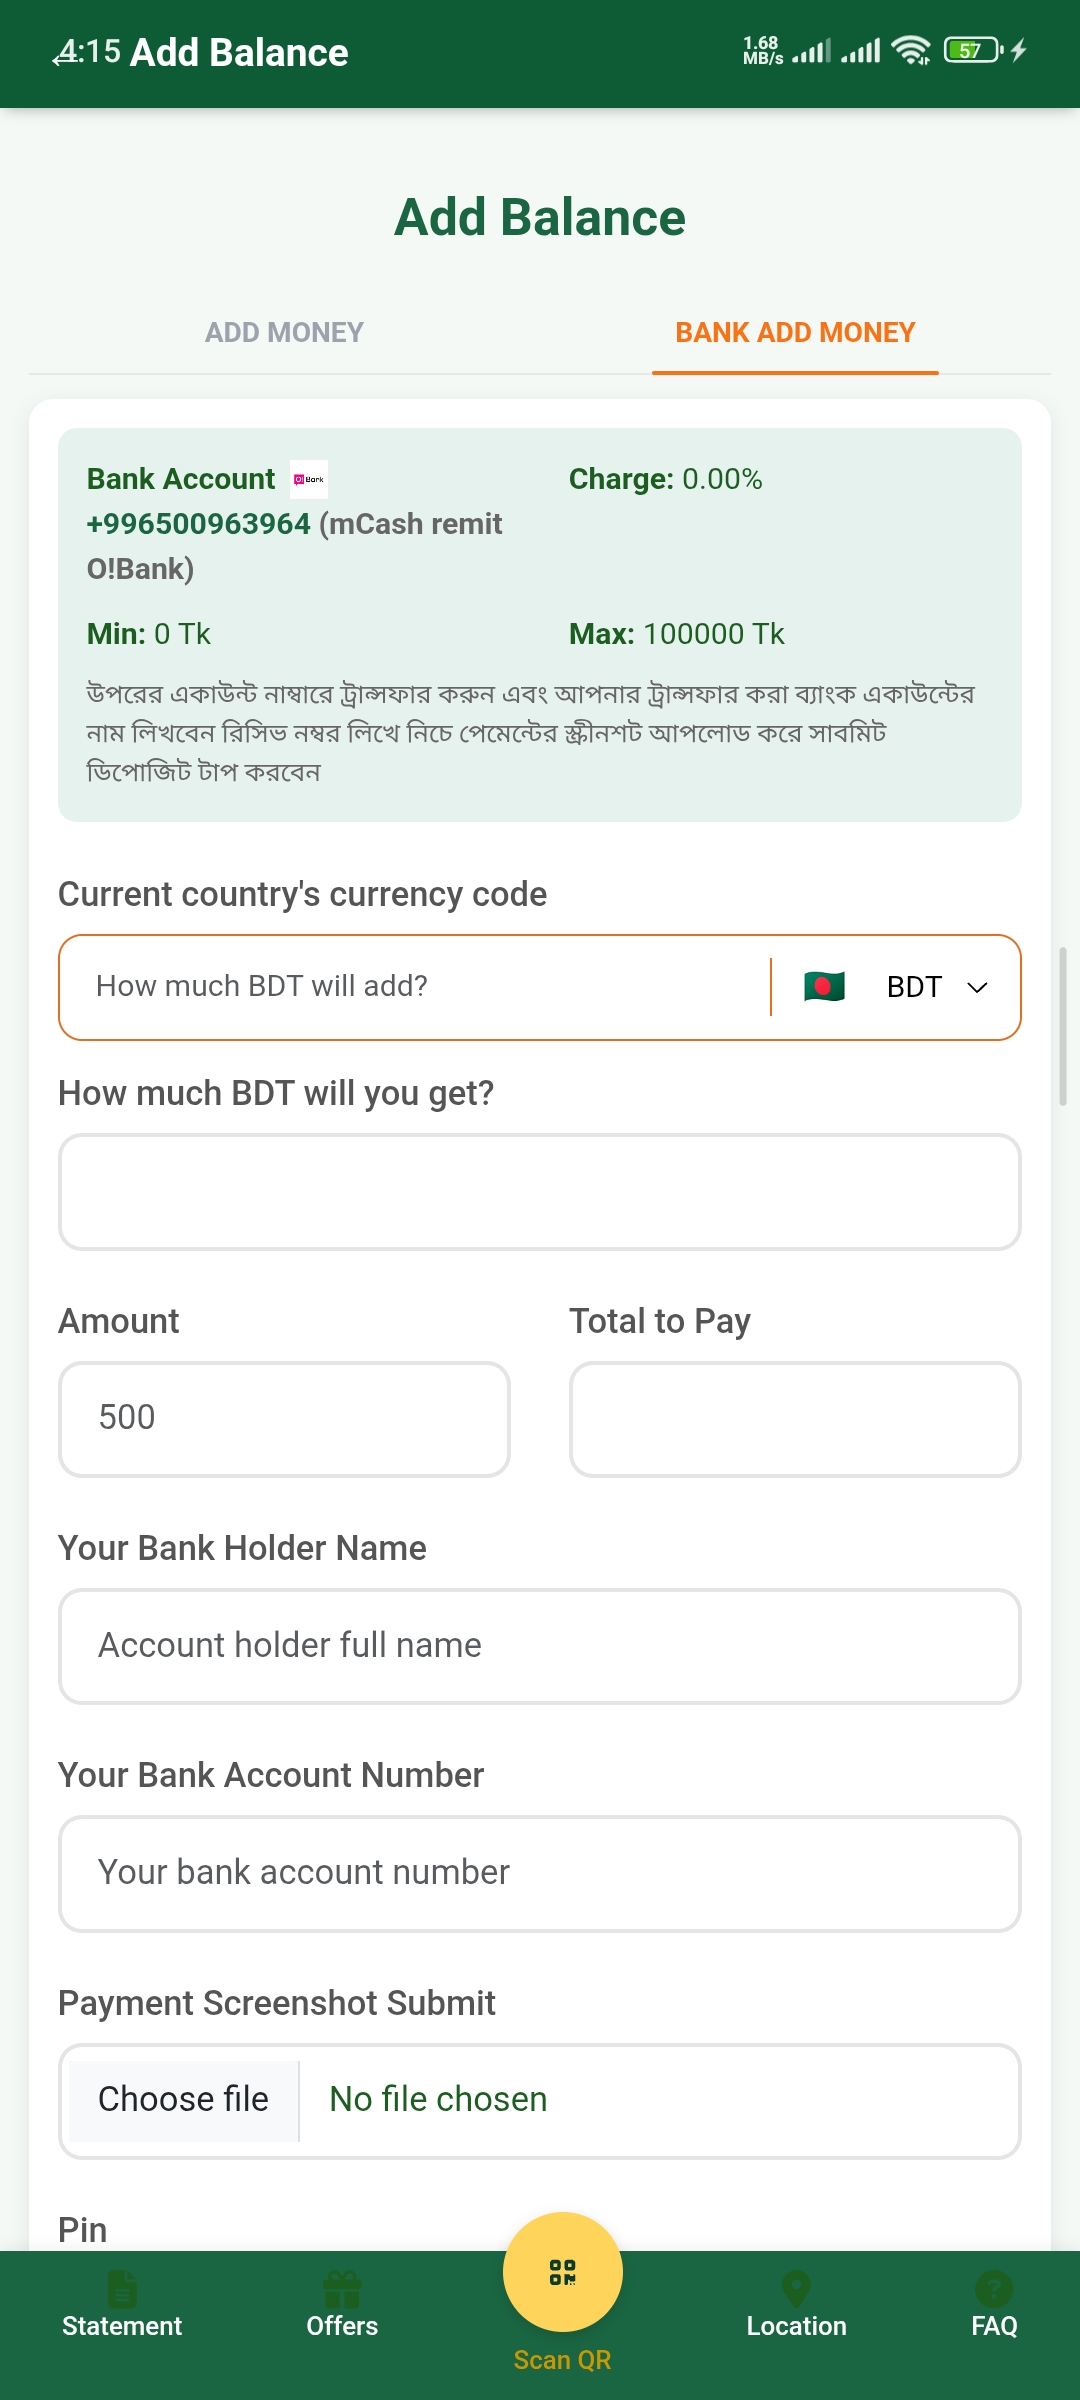Click the Your bank account number field
Image resolution: width=1080 pixels, height=2400 pixels.
pyautogui.click(x=540, y=1873)
